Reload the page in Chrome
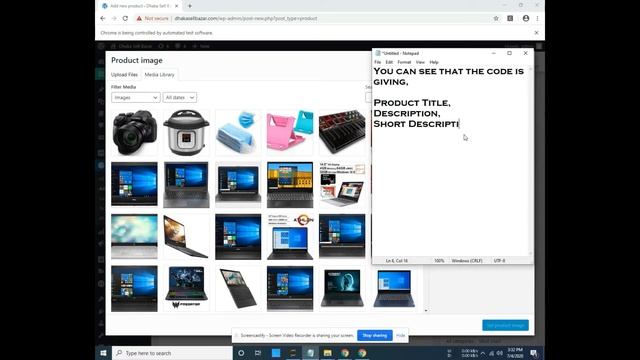 [x=125, y=18]
